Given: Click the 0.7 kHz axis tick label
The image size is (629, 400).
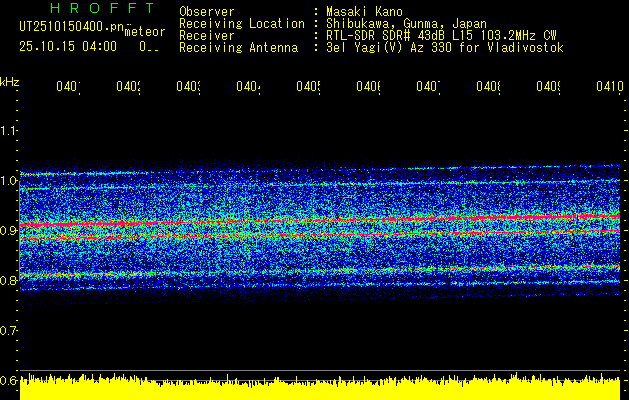Looking at the screenshot, I should 10,330.
